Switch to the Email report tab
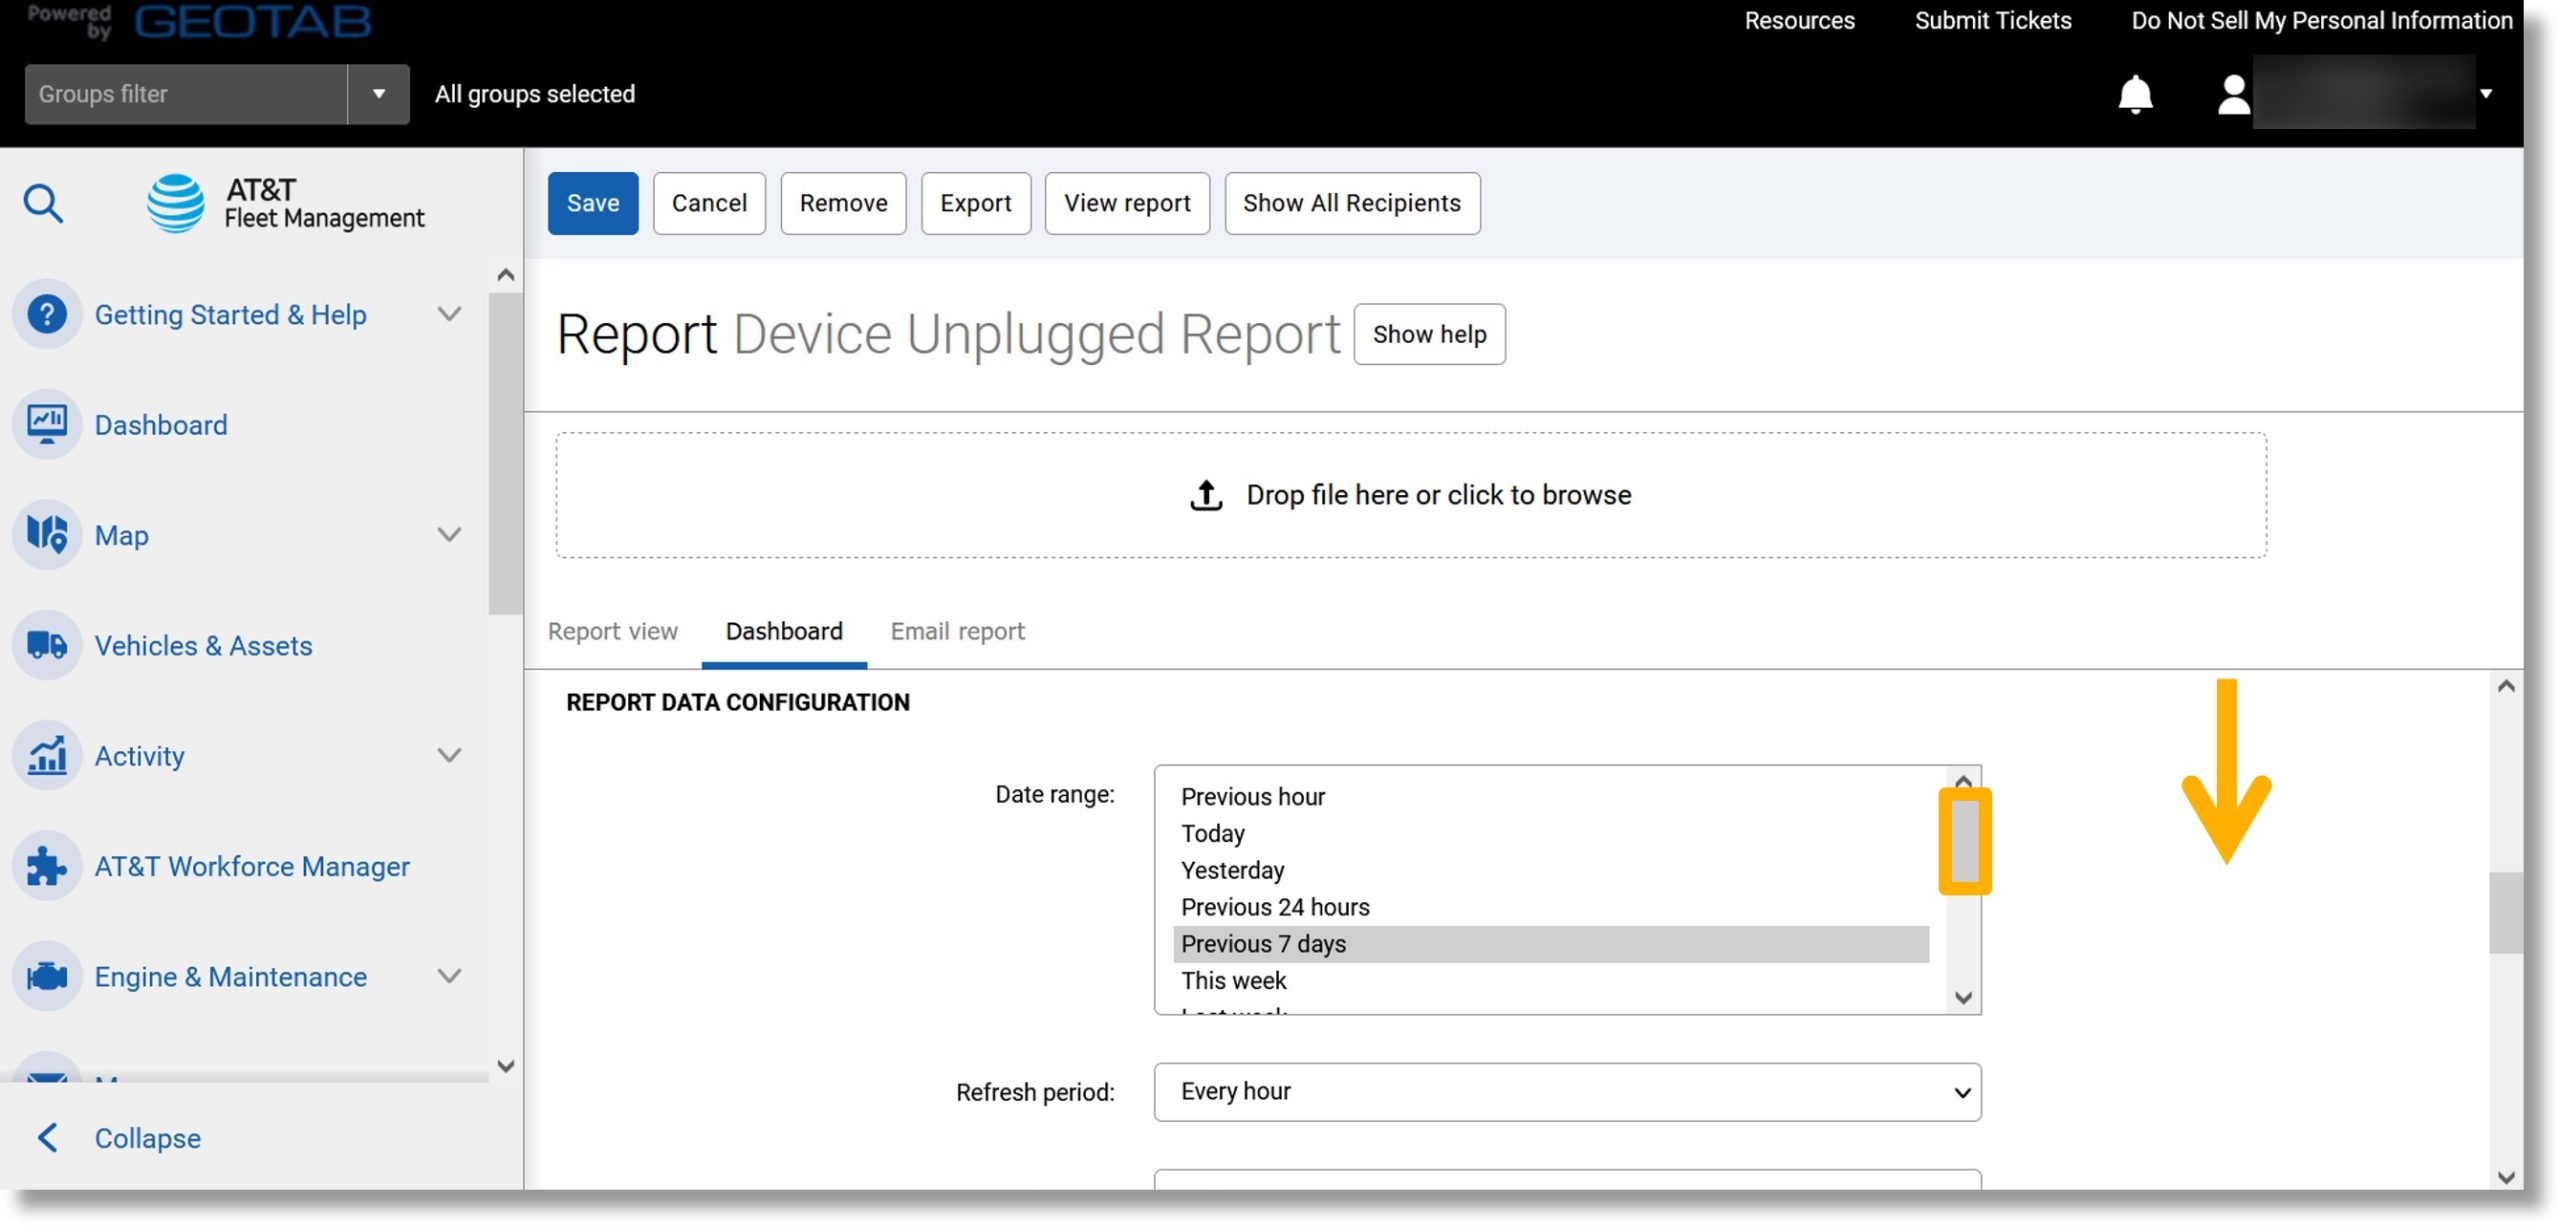The height and width of the screenshot is (1226, 2560). (957, 630)
